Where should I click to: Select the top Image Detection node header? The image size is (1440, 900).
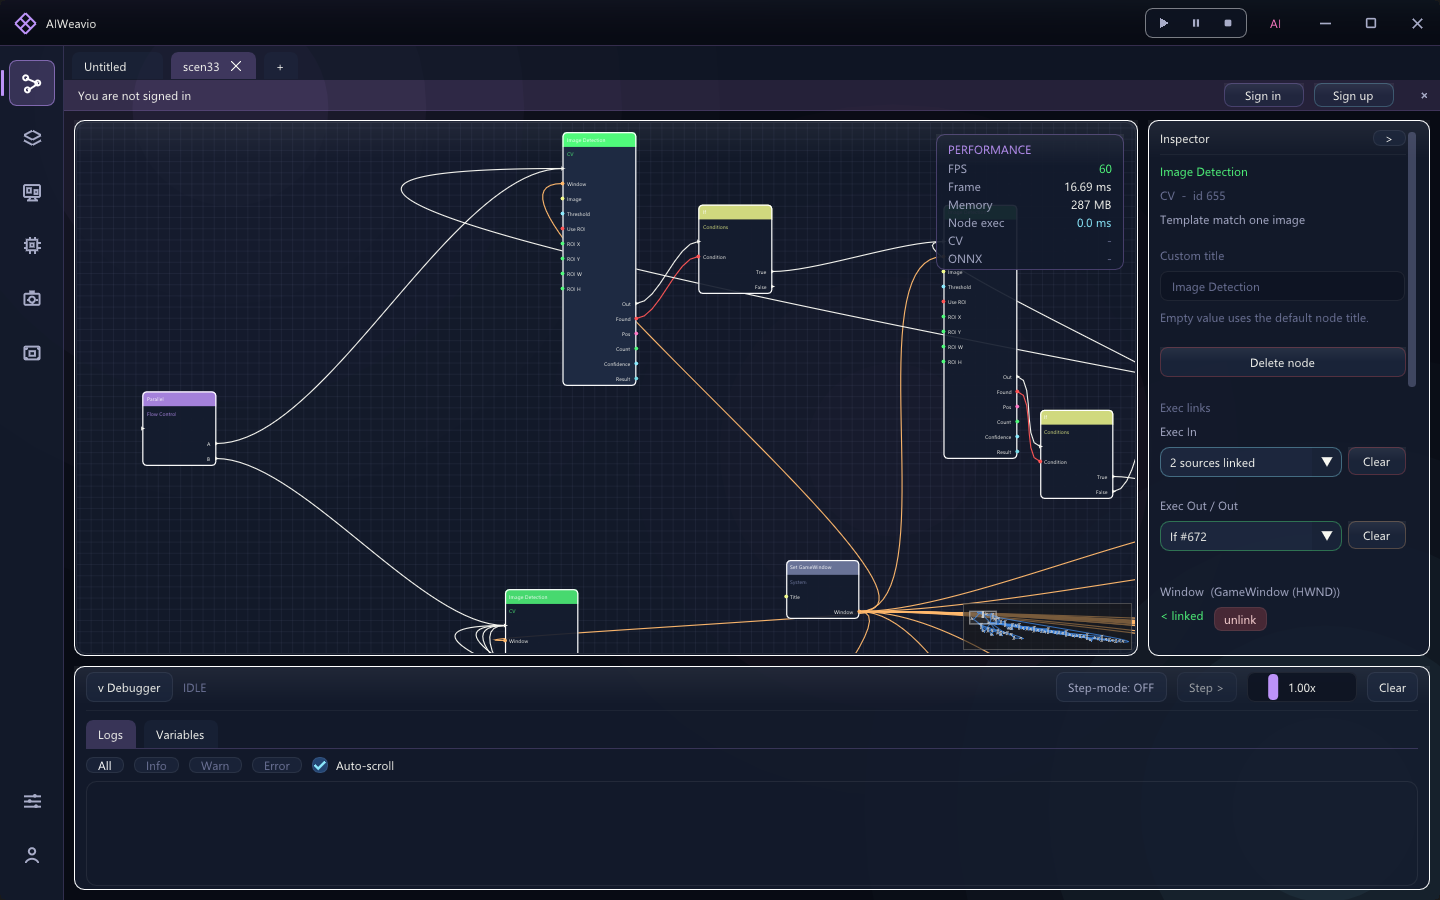(599, 140)
